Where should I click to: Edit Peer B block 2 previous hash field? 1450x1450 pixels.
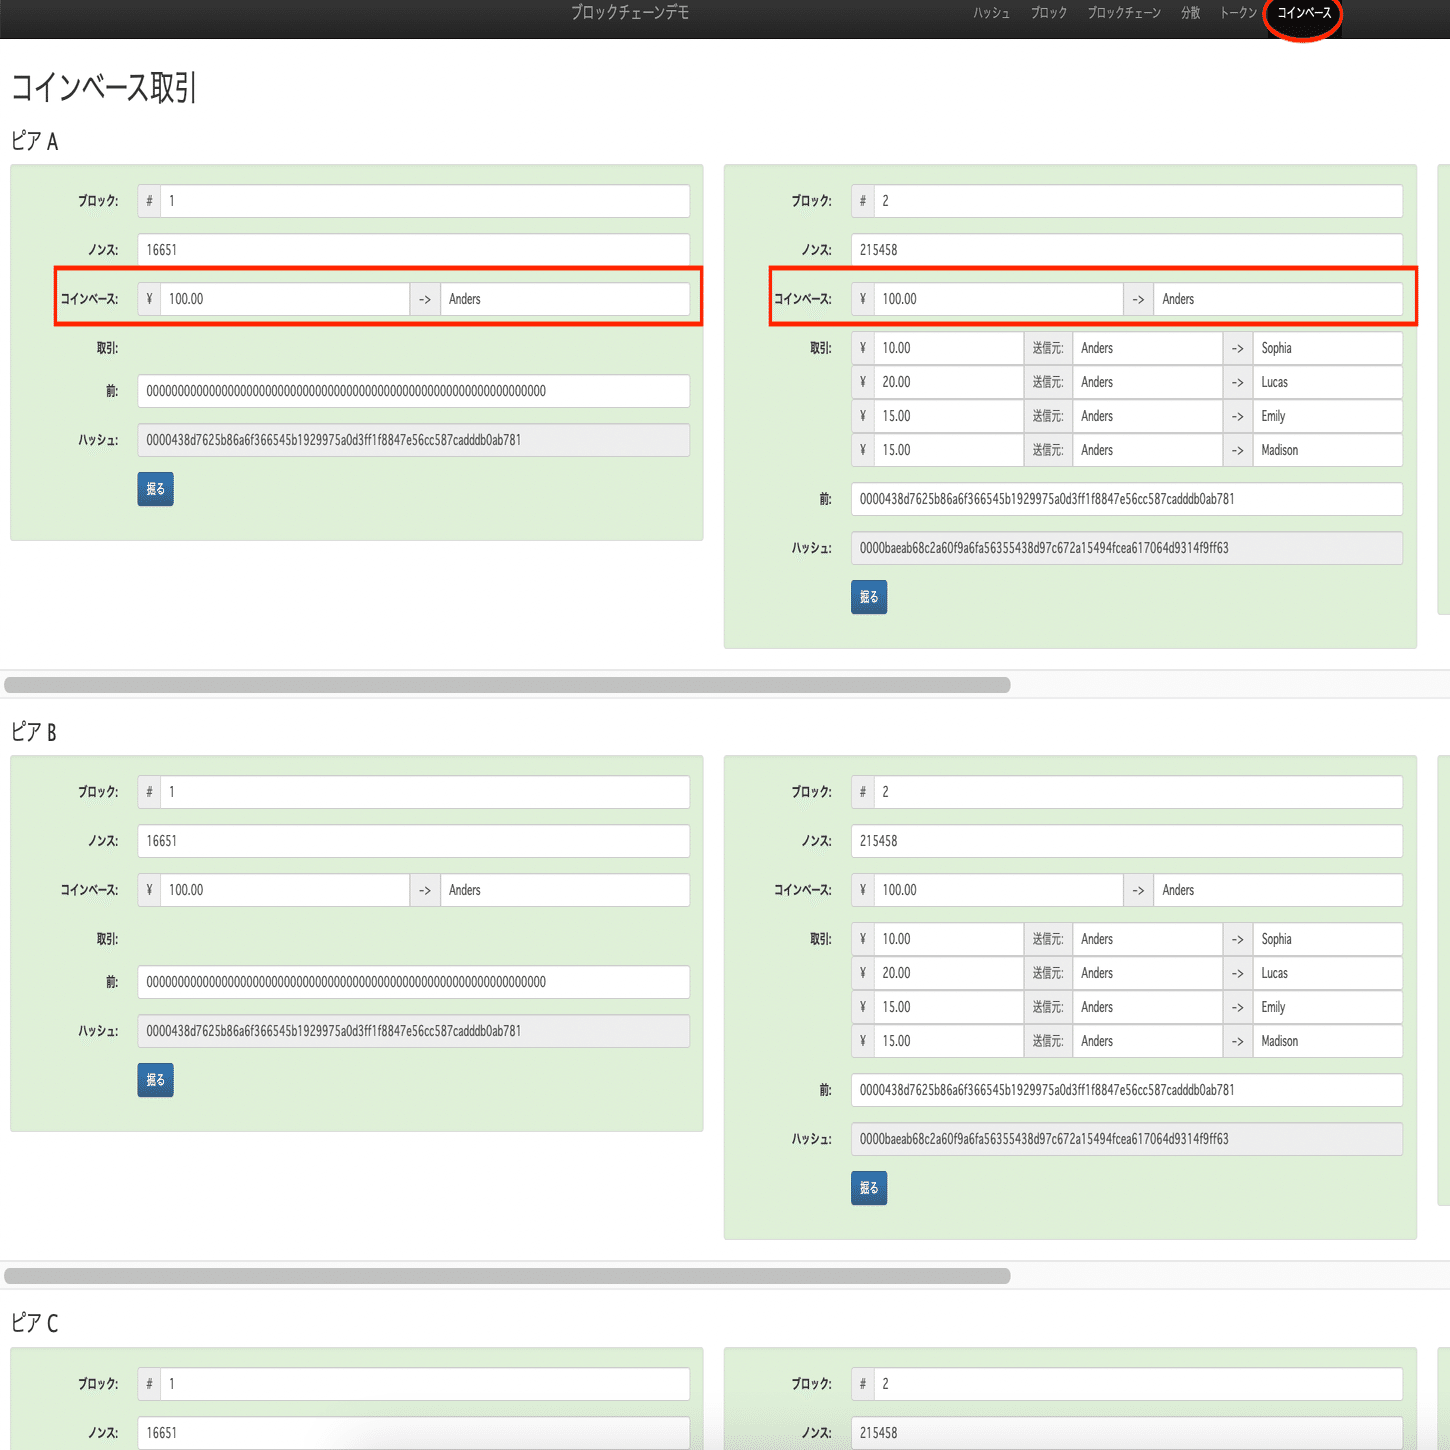(x=1127, y=1090)
